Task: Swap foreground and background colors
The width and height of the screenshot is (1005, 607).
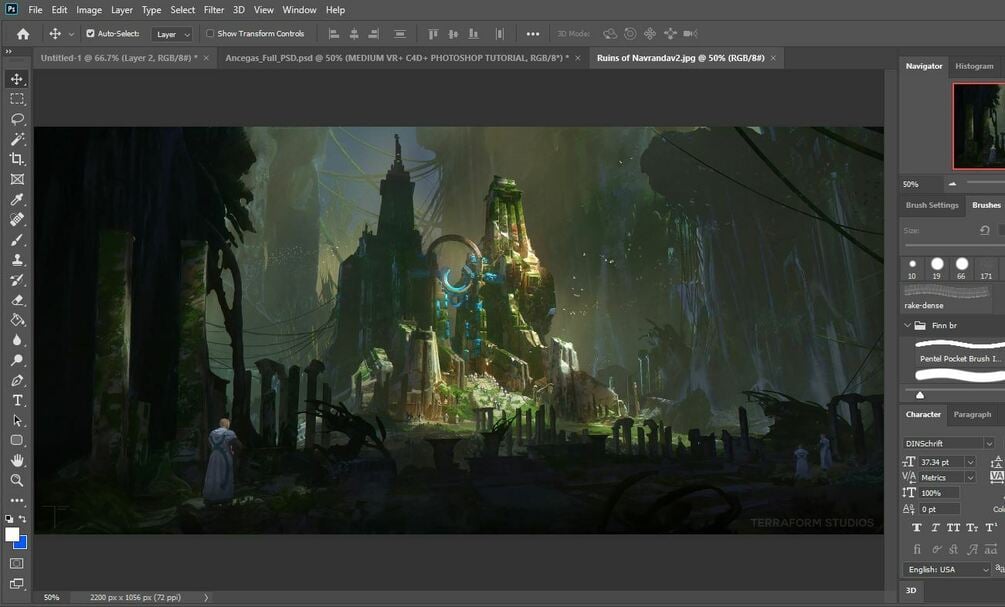Action: point(22,519)
